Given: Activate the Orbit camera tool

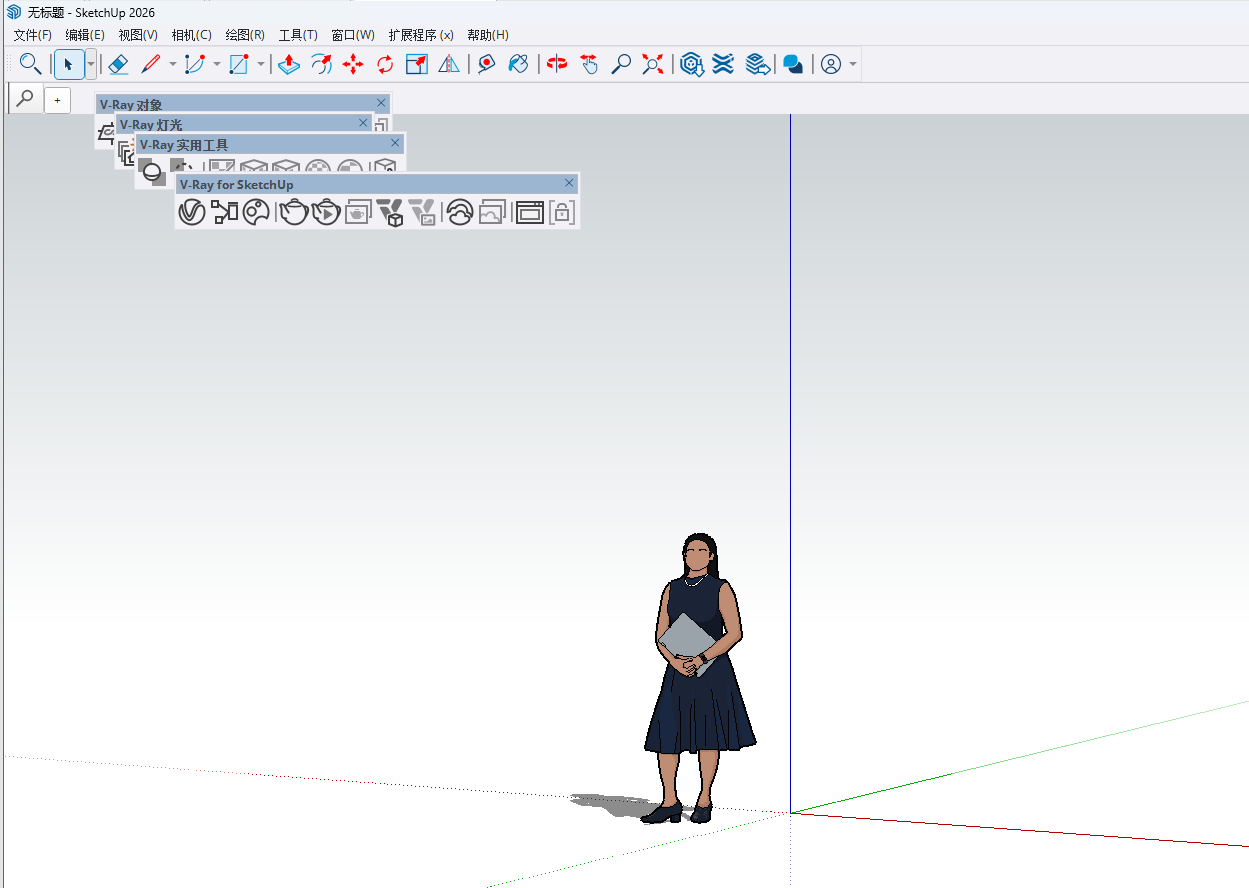Looking at the screenshot, I should click(x=557, y=64).
